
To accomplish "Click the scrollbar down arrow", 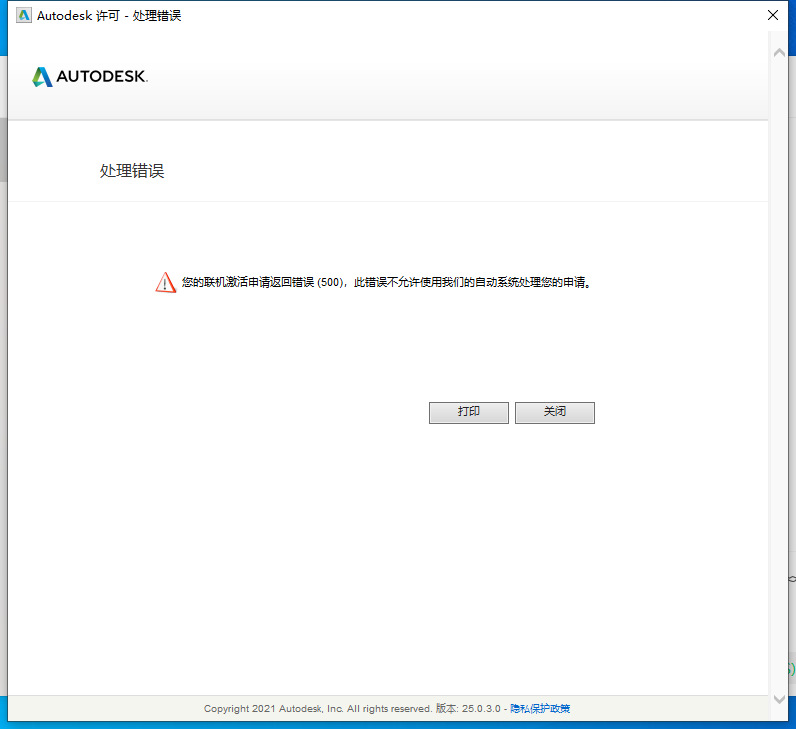I will [779, 699].
